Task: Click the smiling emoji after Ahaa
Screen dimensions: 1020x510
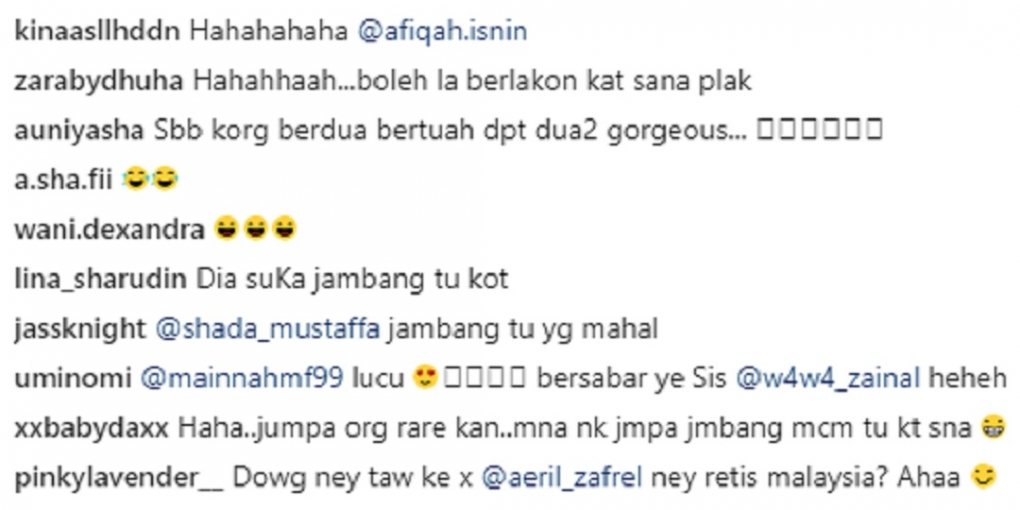Action: (x=983, y=477)
